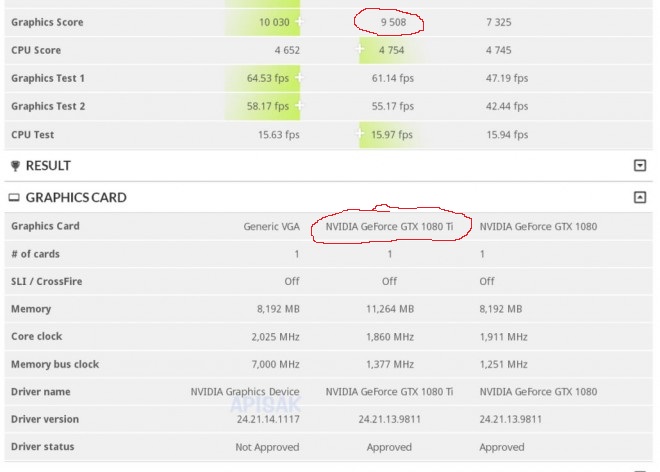The width and height of the screenshot is (660, 472).
Task: Click the 11,264 MB memory value
Action: [389, 309]
